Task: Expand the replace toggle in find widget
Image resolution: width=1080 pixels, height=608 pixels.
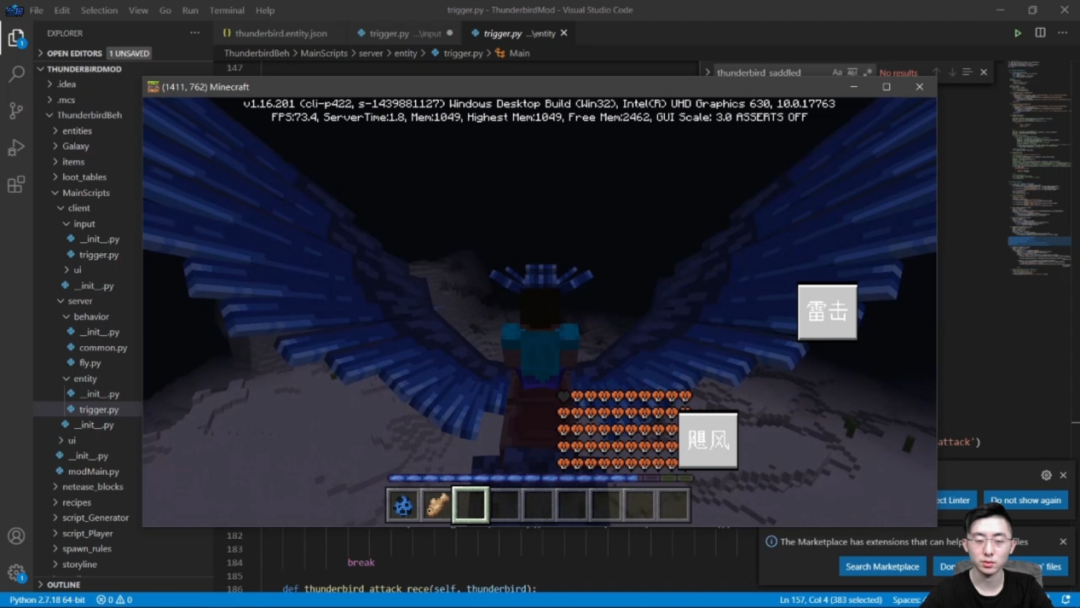Action: click(x=707, y=72)
